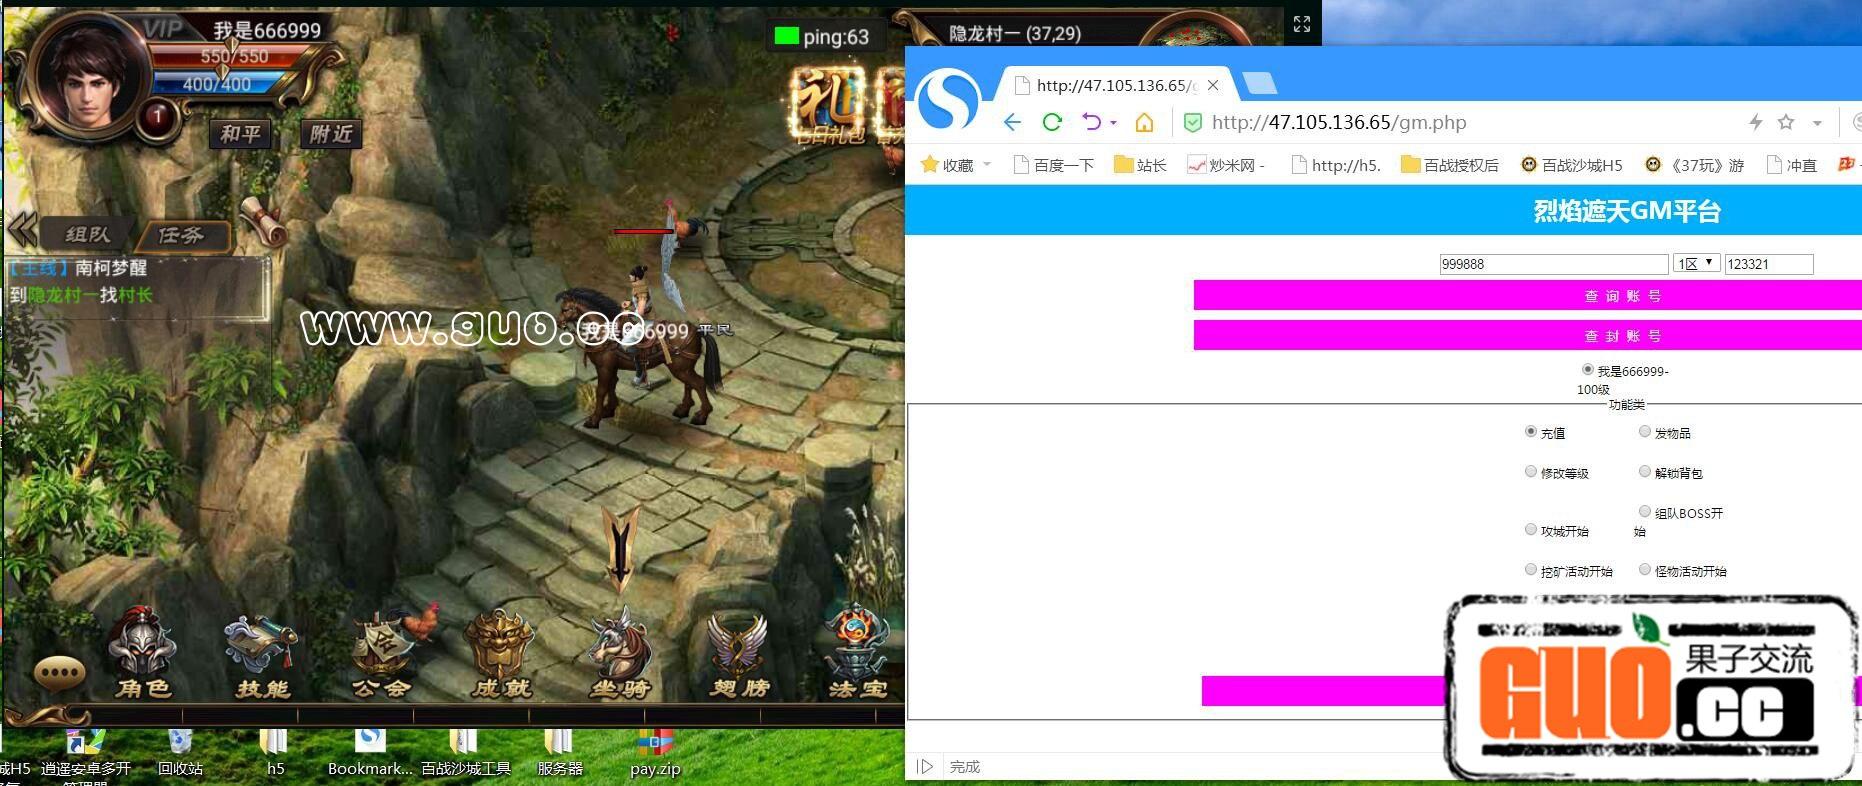Switch to the 任务 quest tab
Viewport: 1862px width, 786px height.
click(x=182, y=235)
